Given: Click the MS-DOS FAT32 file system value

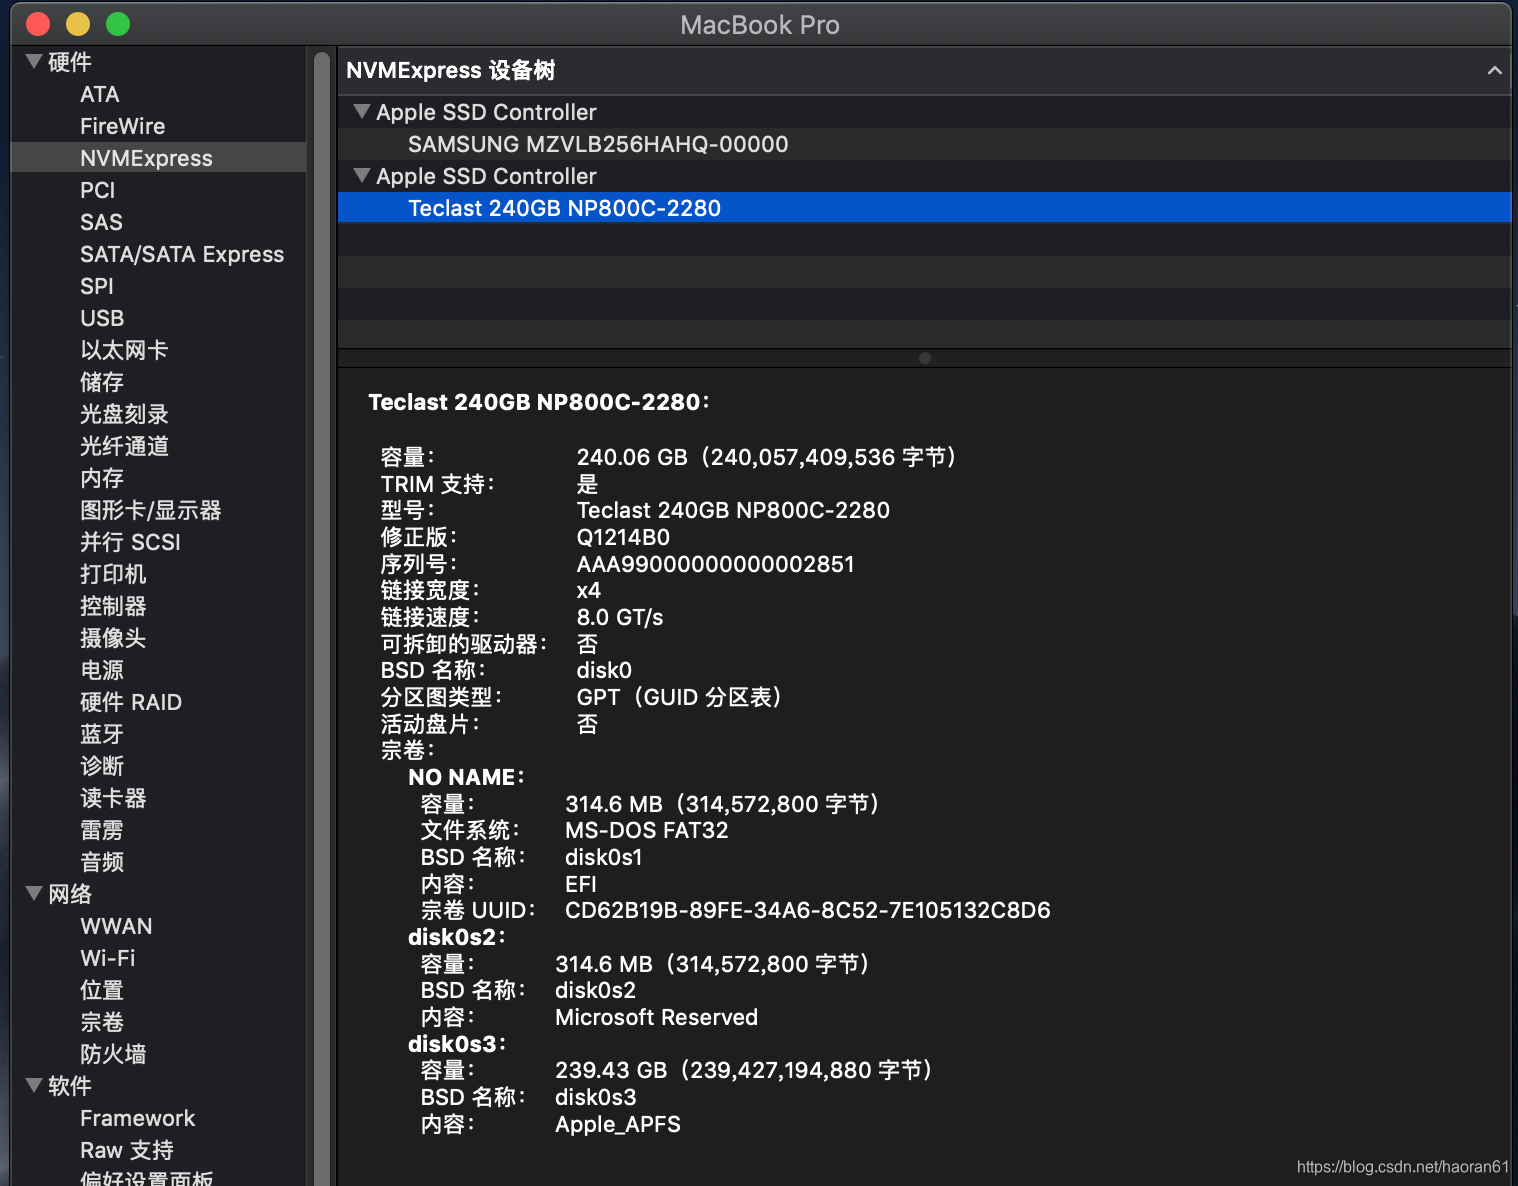Looking at the screenshot, I should click(647, 830).
